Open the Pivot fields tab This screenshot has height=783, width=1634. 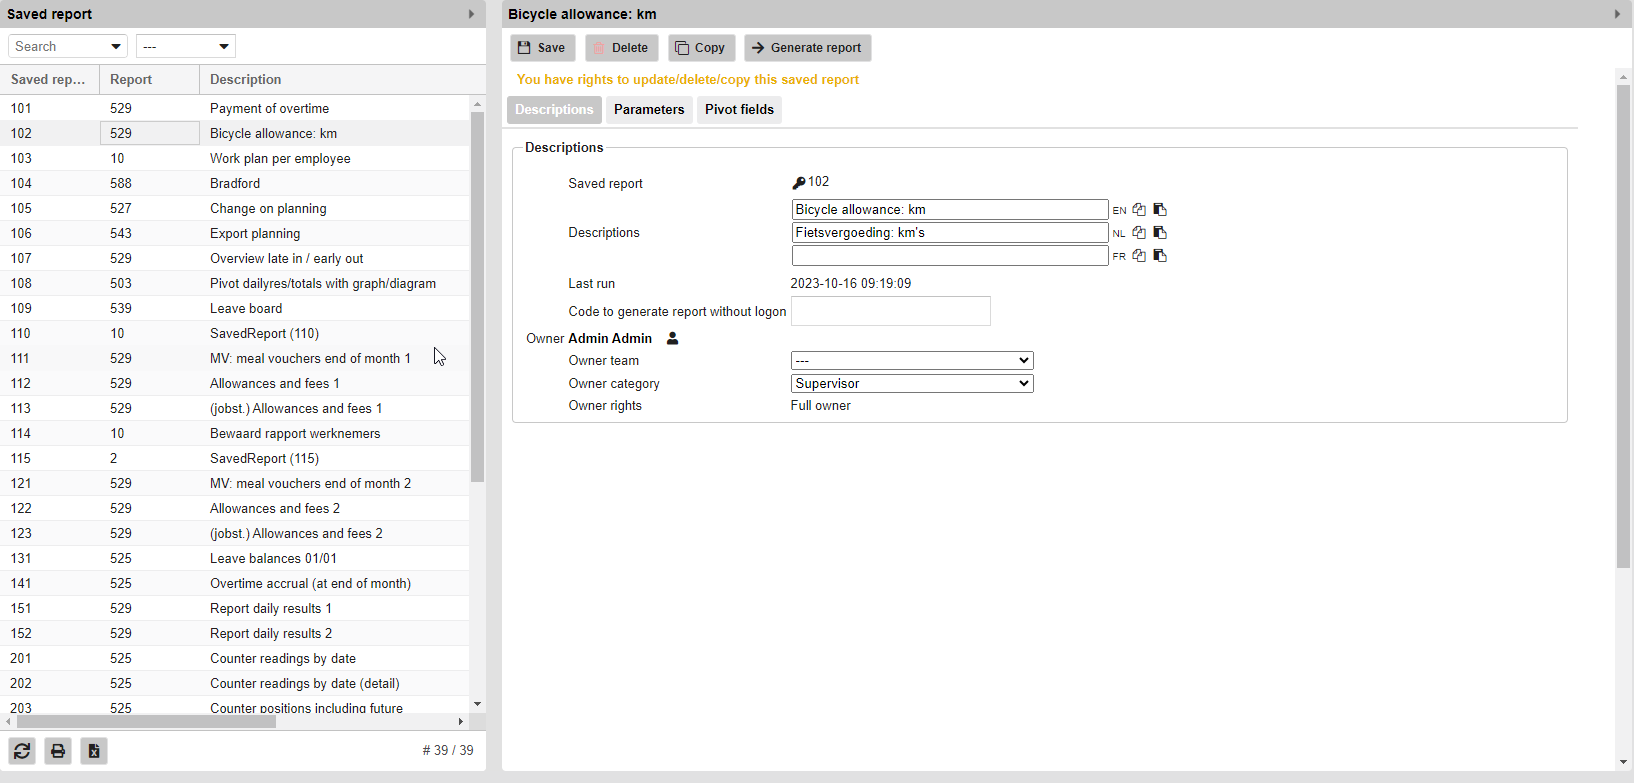coord(739,110)
